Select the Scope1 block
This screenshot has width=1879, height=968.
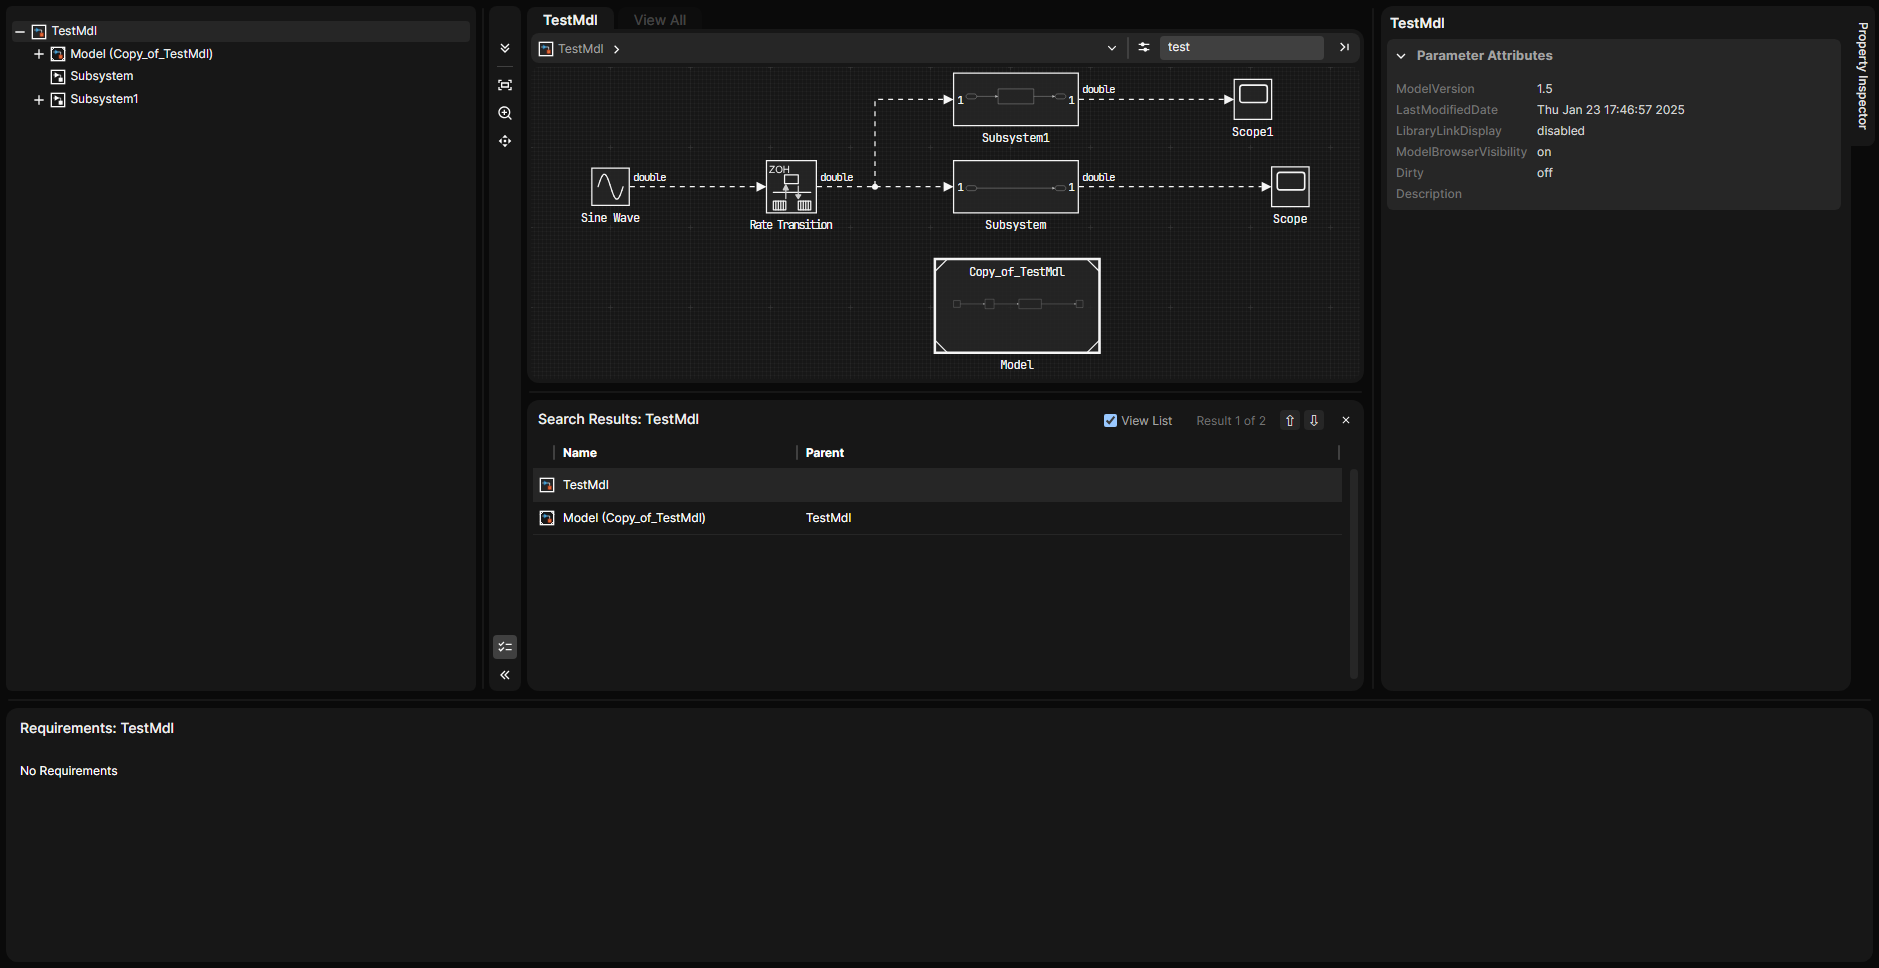(1253, 99)
